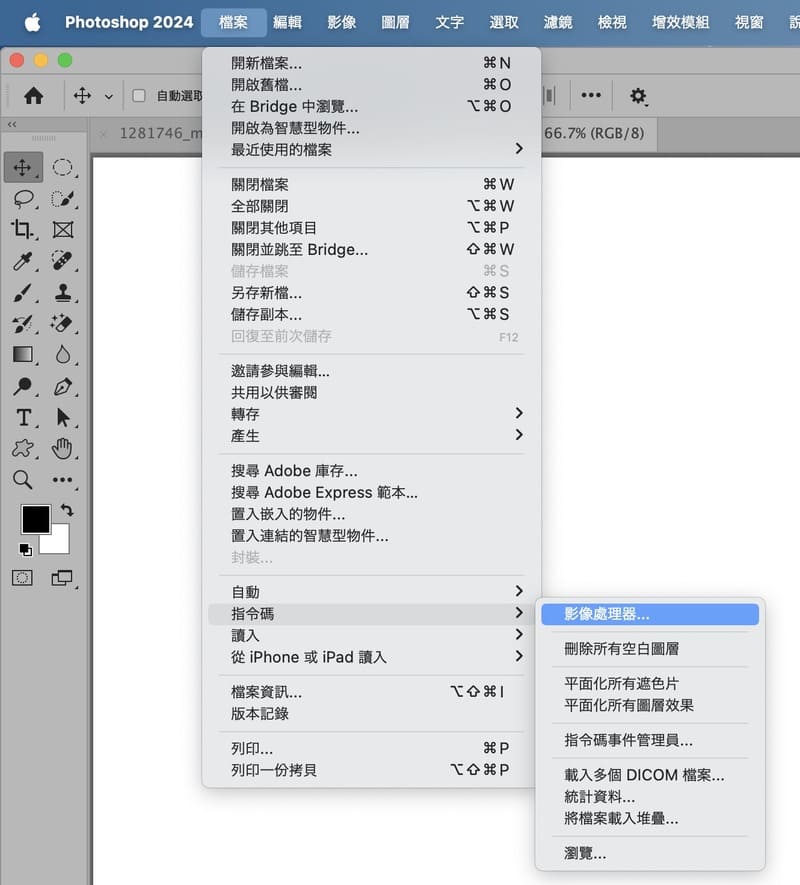Viewport: 800px width, 885px height.
Task: Open the Move tool preset dropdown chevron
Action: click(109, 97)
